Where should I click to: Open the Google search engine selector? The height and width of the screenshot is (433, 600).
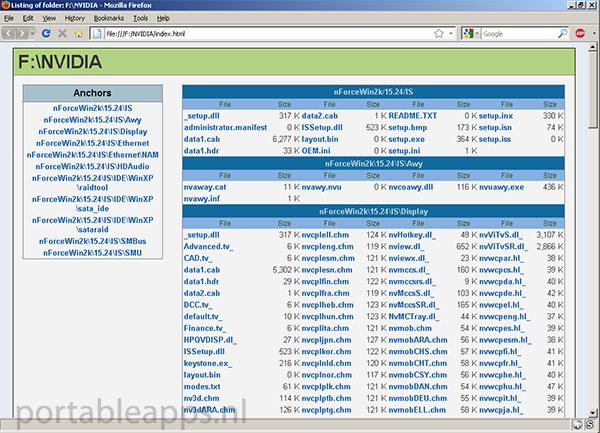click(x=471, y=34)
